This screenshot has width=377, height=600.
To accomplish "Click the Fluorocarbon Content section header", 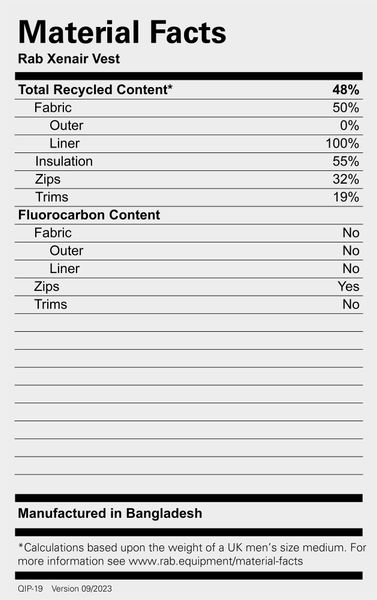I will click(89, 215).
